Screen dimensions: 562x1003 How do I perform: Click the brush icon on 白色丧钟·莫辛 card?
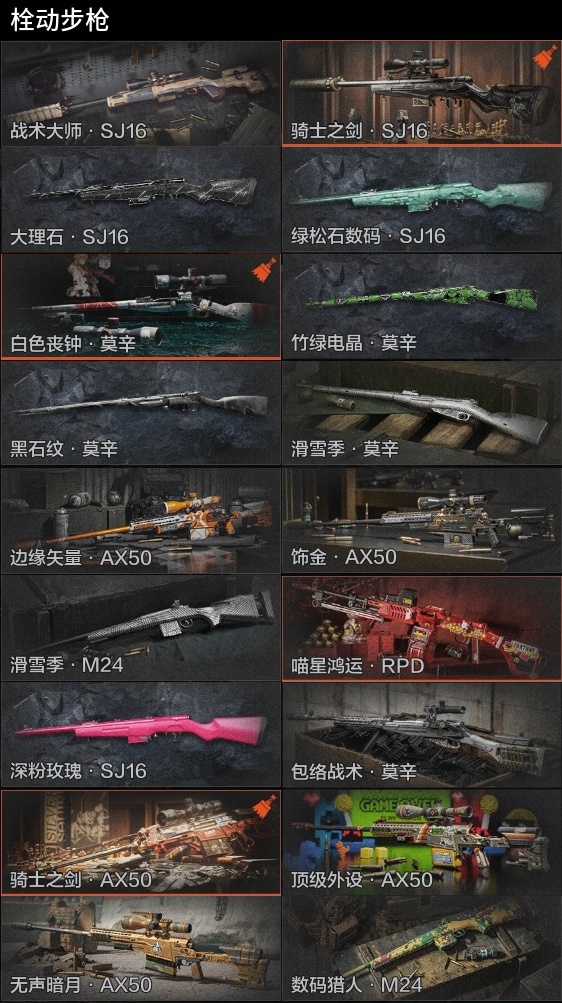264,270
